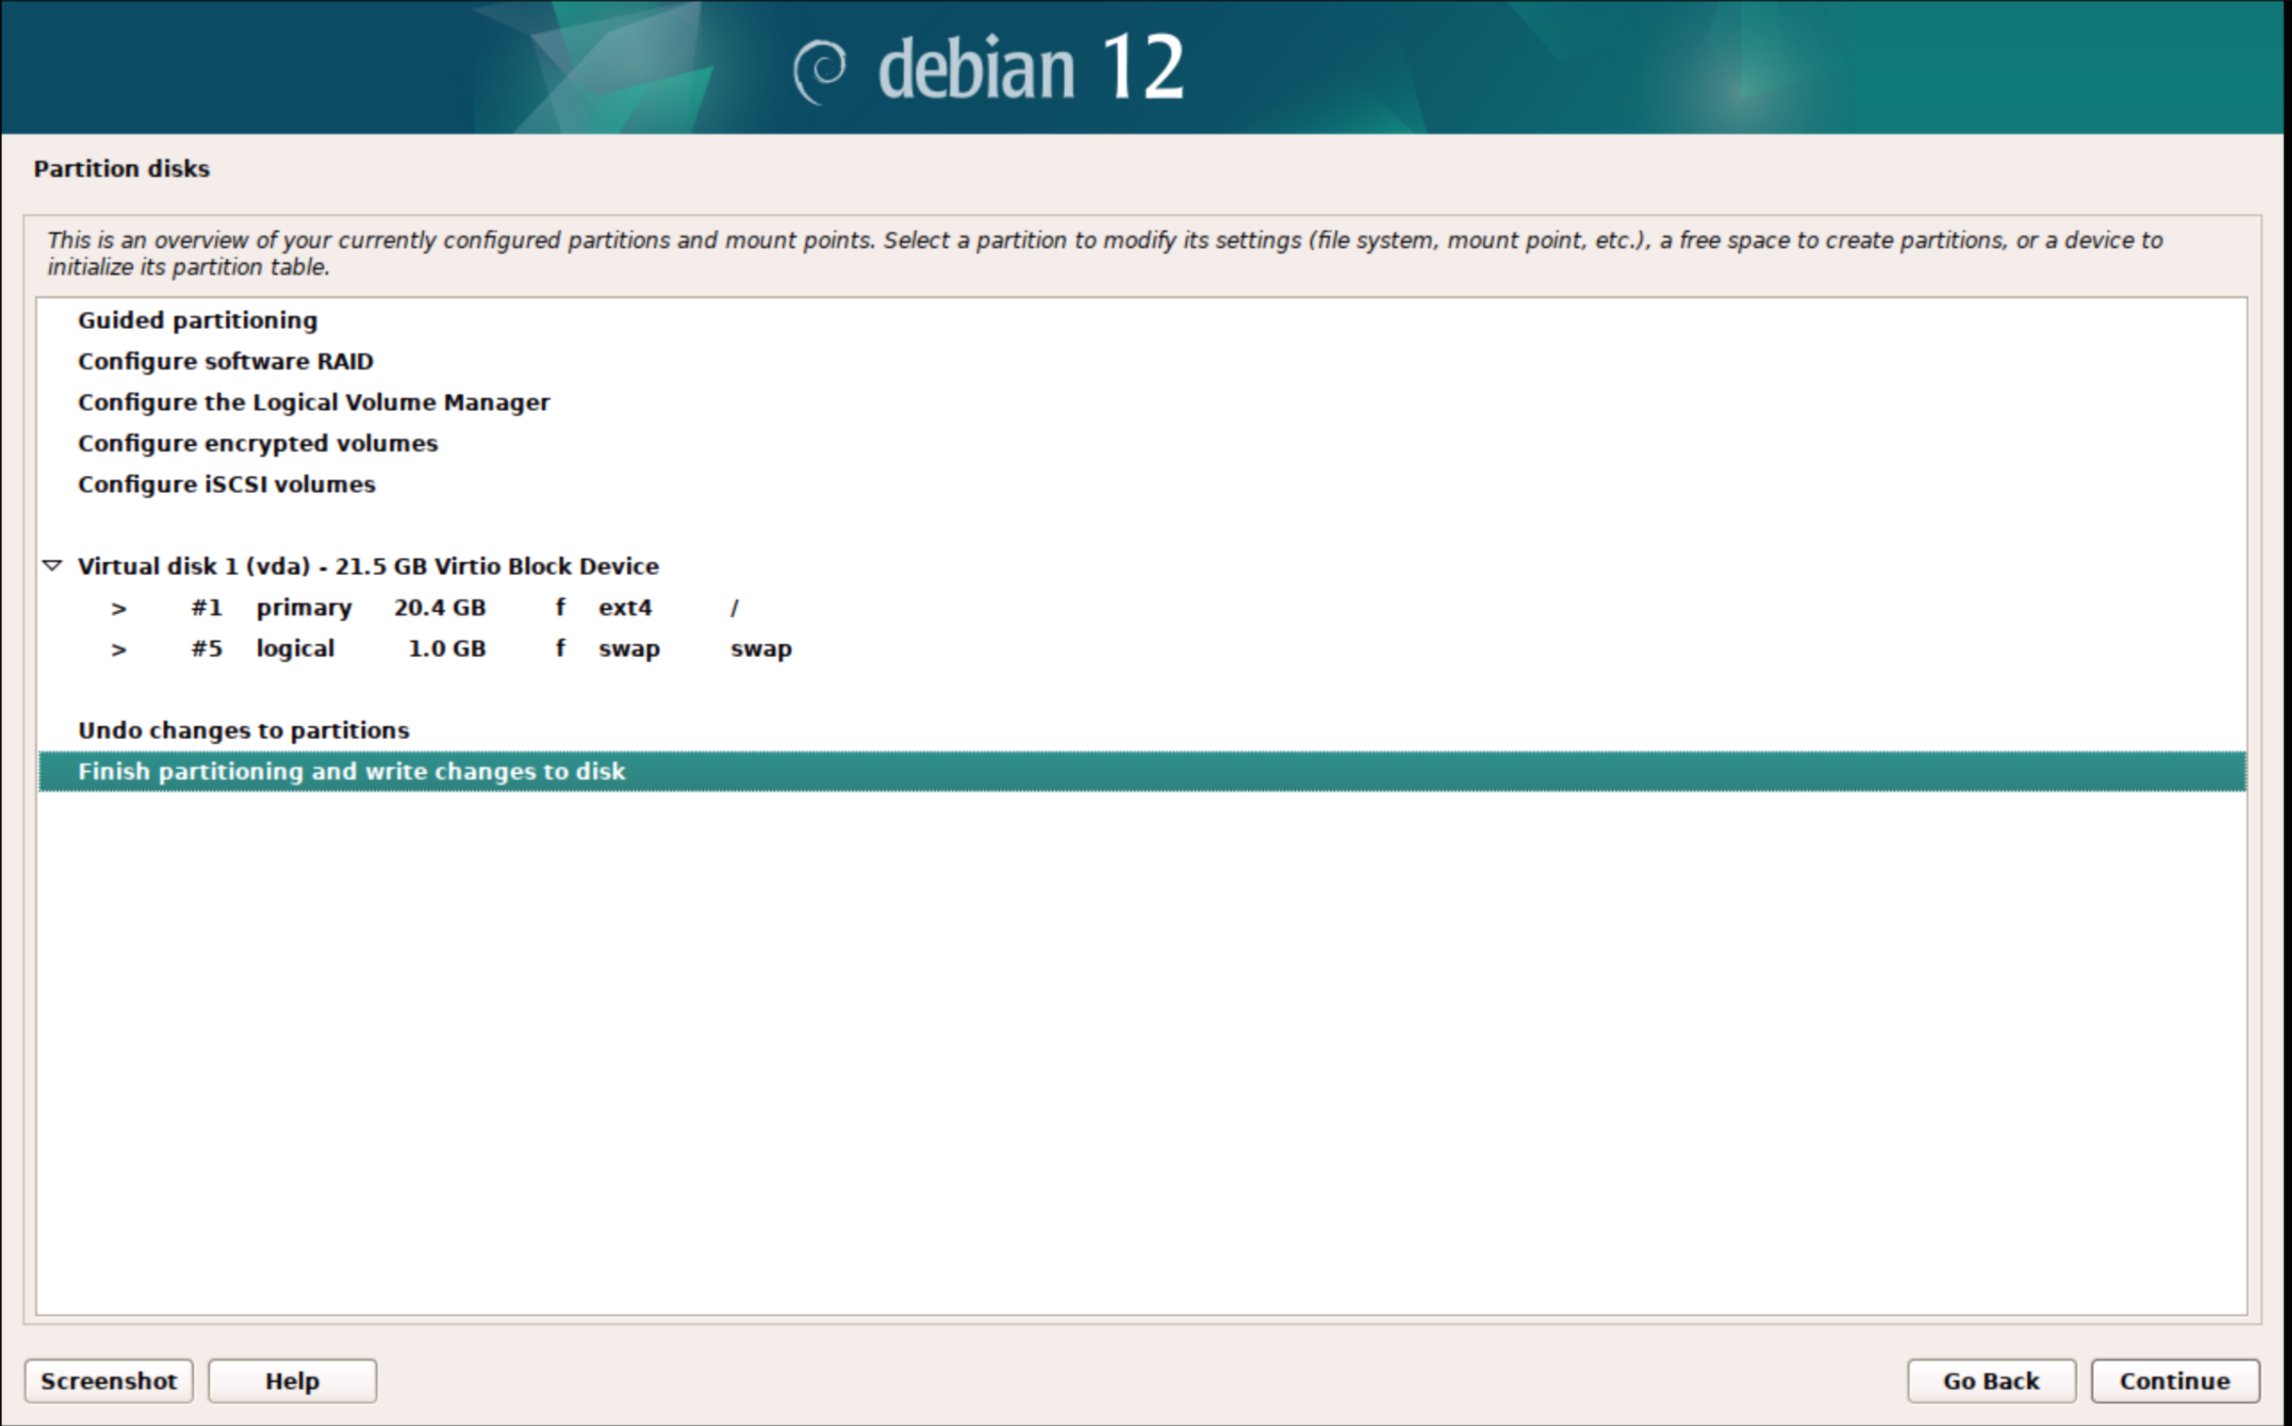Open Configure the Logical Volume Manager
Image resolution: width=2292 pixels, height=1426 pixels.
[x=314, y=402]
